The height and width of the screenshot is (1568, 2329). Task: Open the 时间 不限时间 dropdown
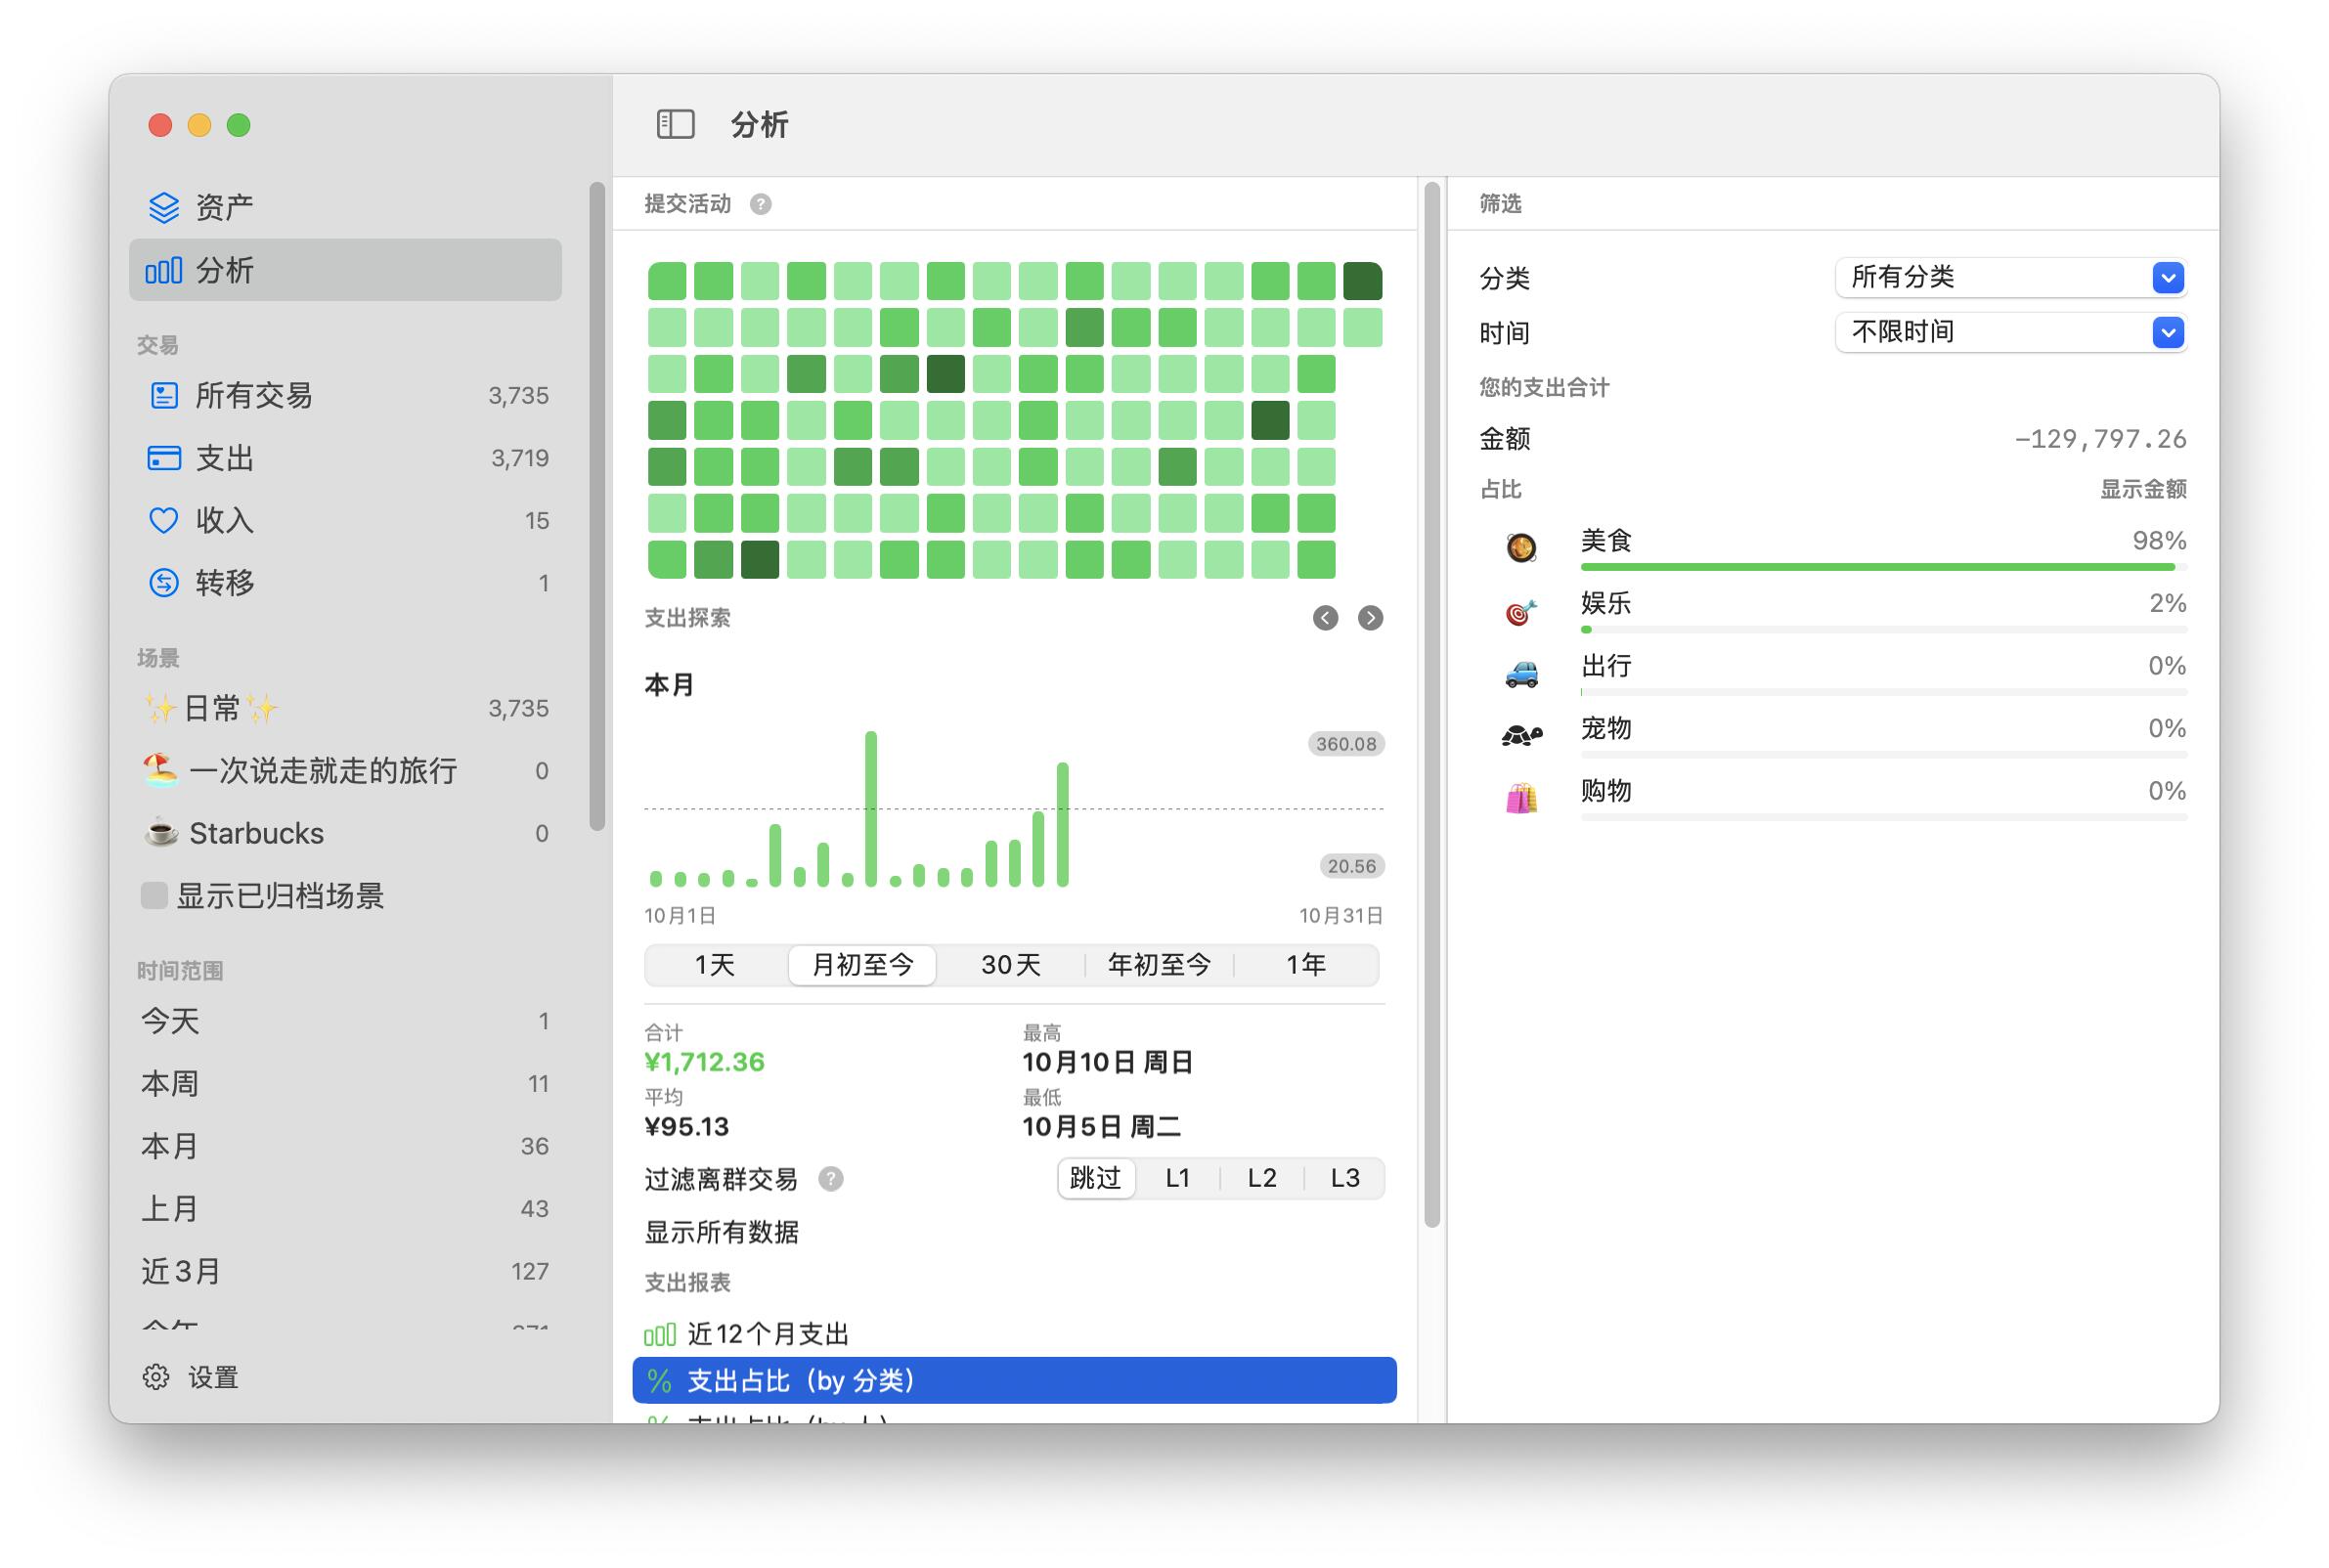click(x=2010, y=332)
